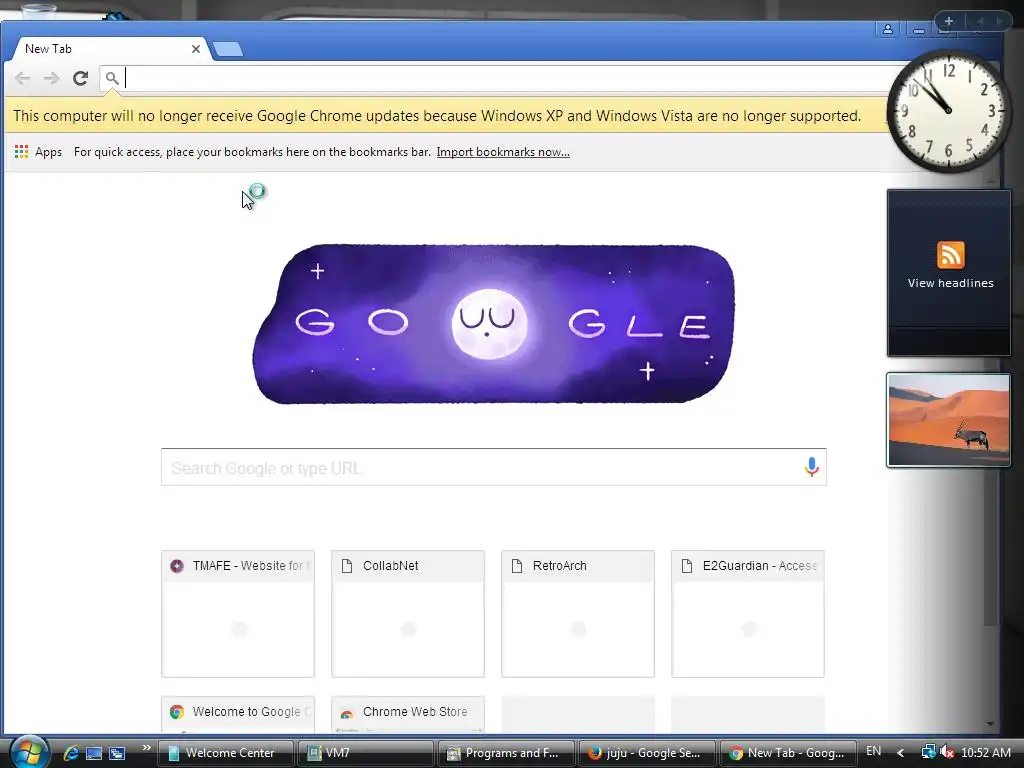
Task: Click View headlines in feed gadget
Action: point(950,283)
